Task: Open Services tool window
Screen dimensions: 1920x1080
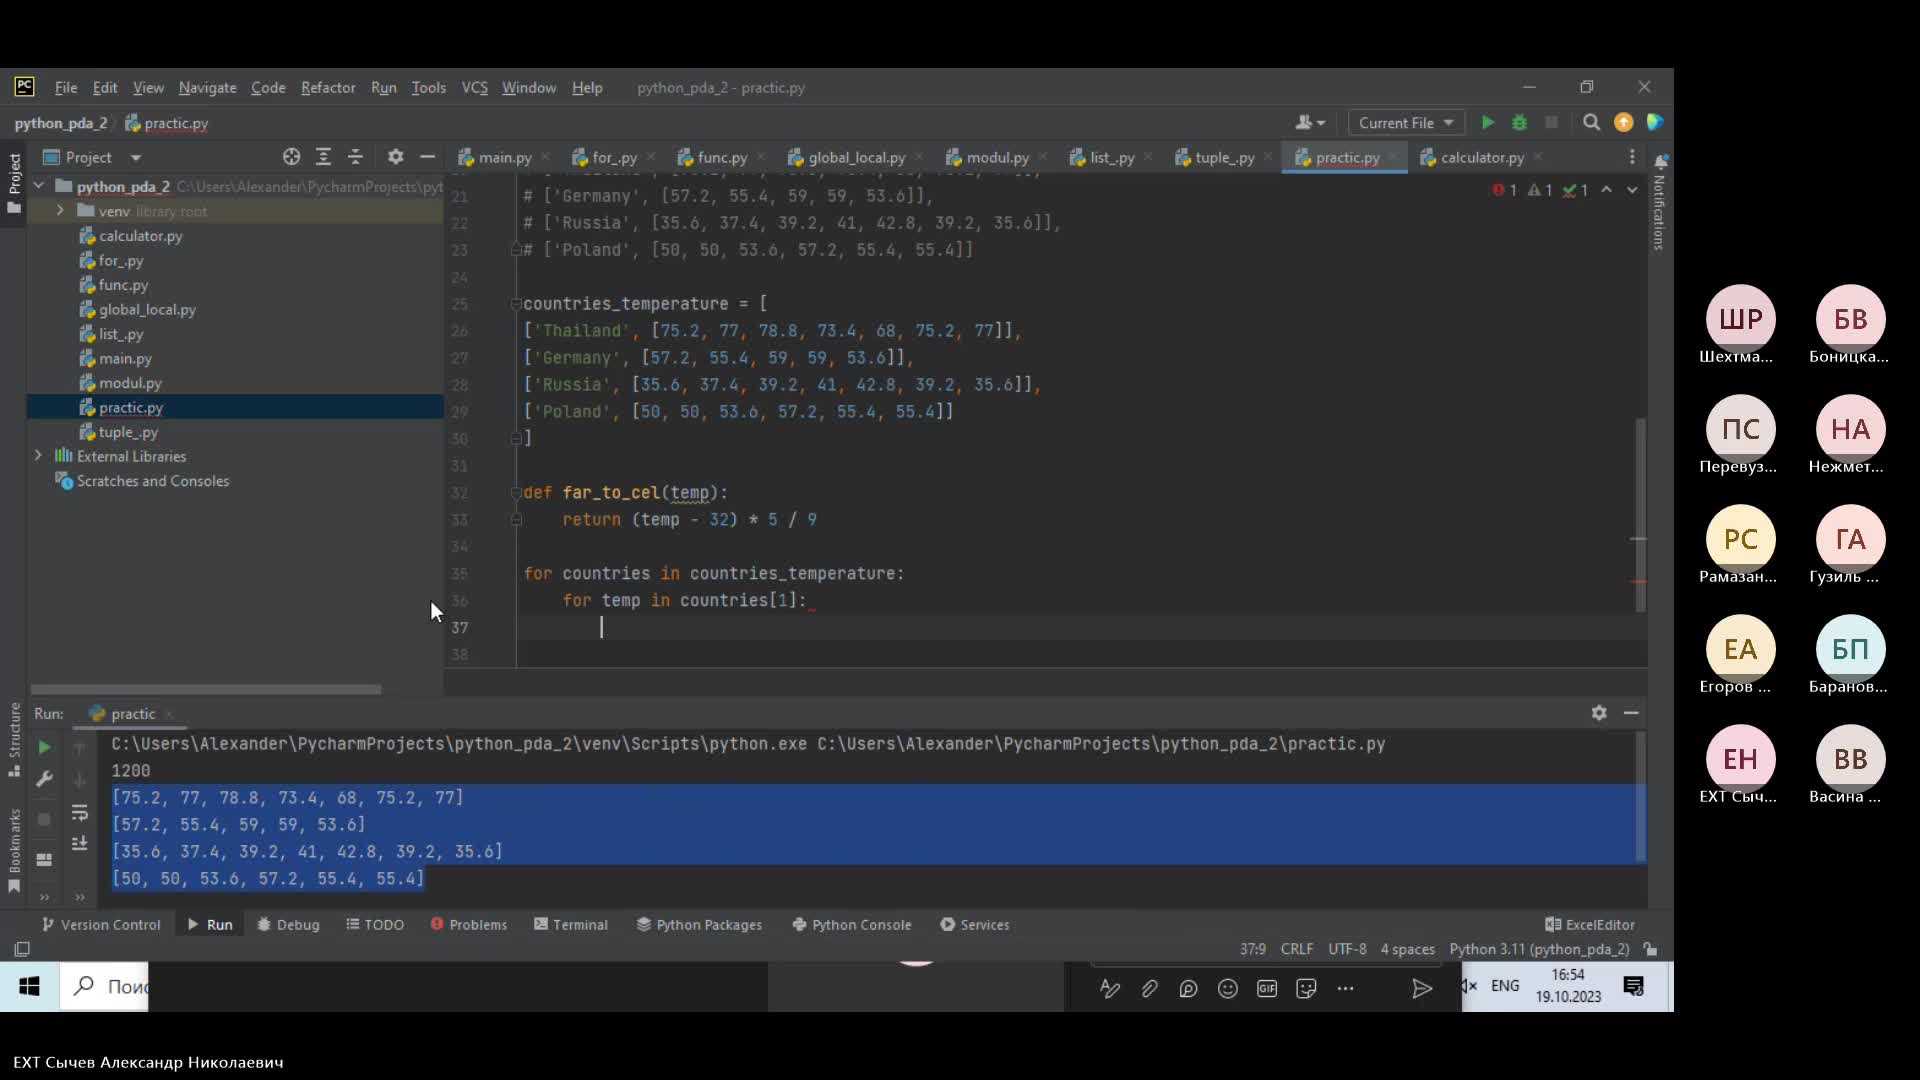Action: [x=975, y=925]
